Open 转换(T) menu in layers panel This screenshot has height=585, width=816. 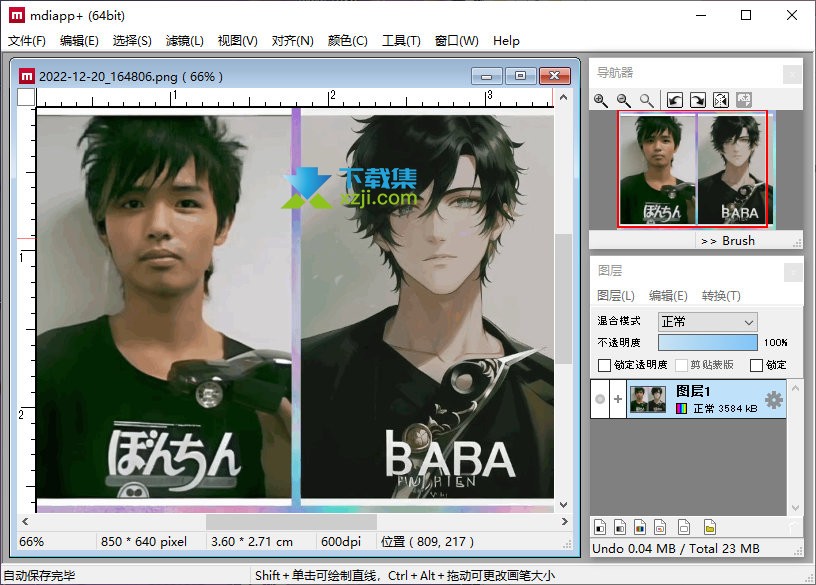point(721,296)
